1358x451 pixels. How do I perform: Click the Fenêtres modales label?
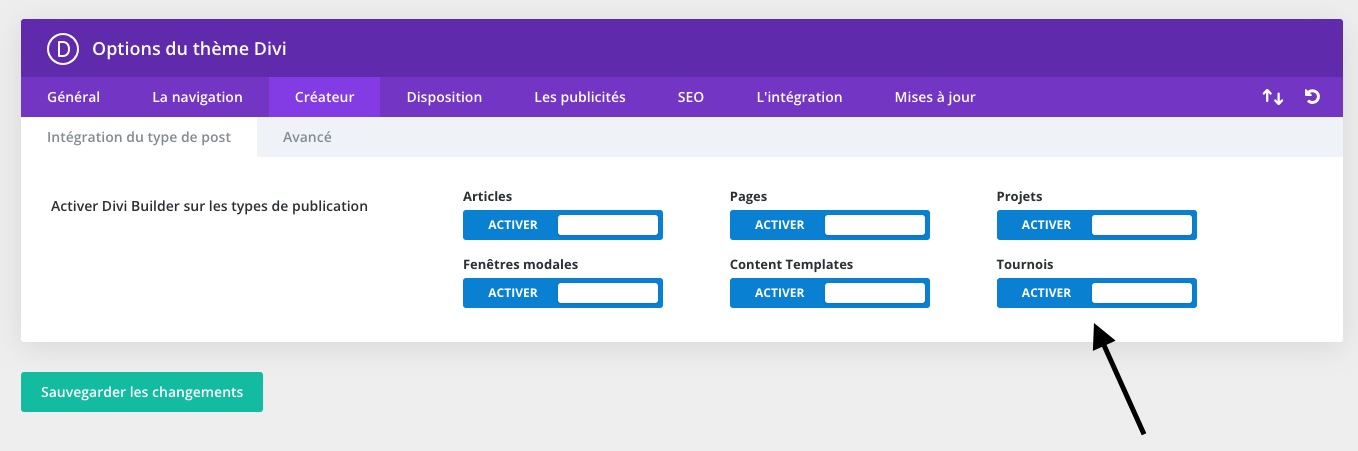coord(521,265)
